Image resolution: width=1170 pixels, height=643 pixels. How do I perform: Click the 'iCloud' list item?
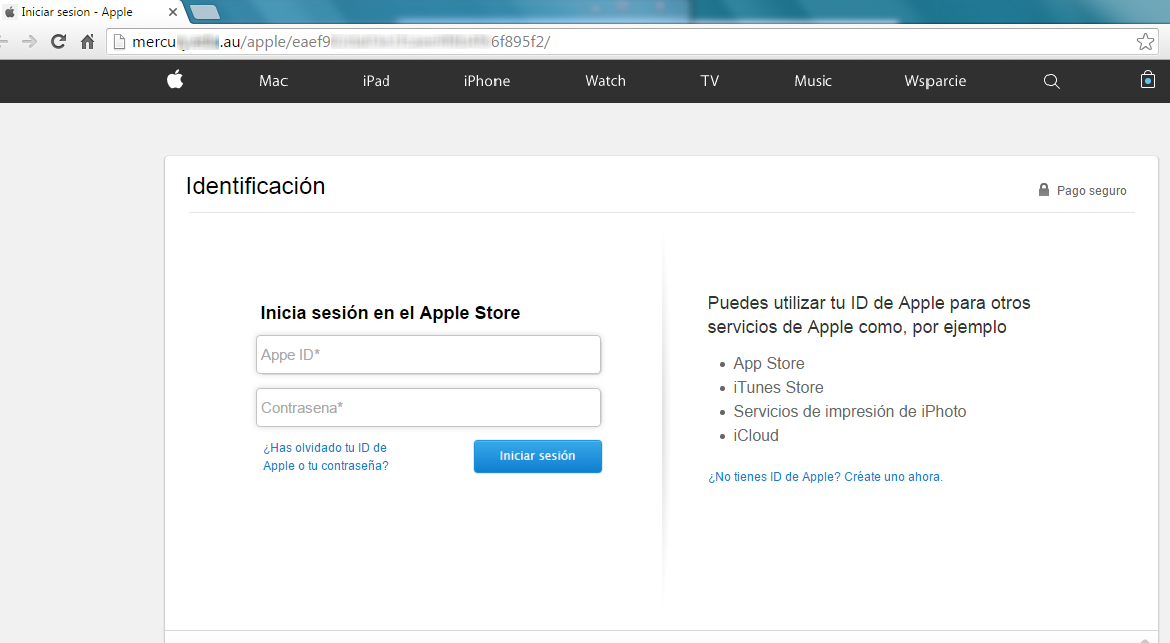[x=756, y=435]
